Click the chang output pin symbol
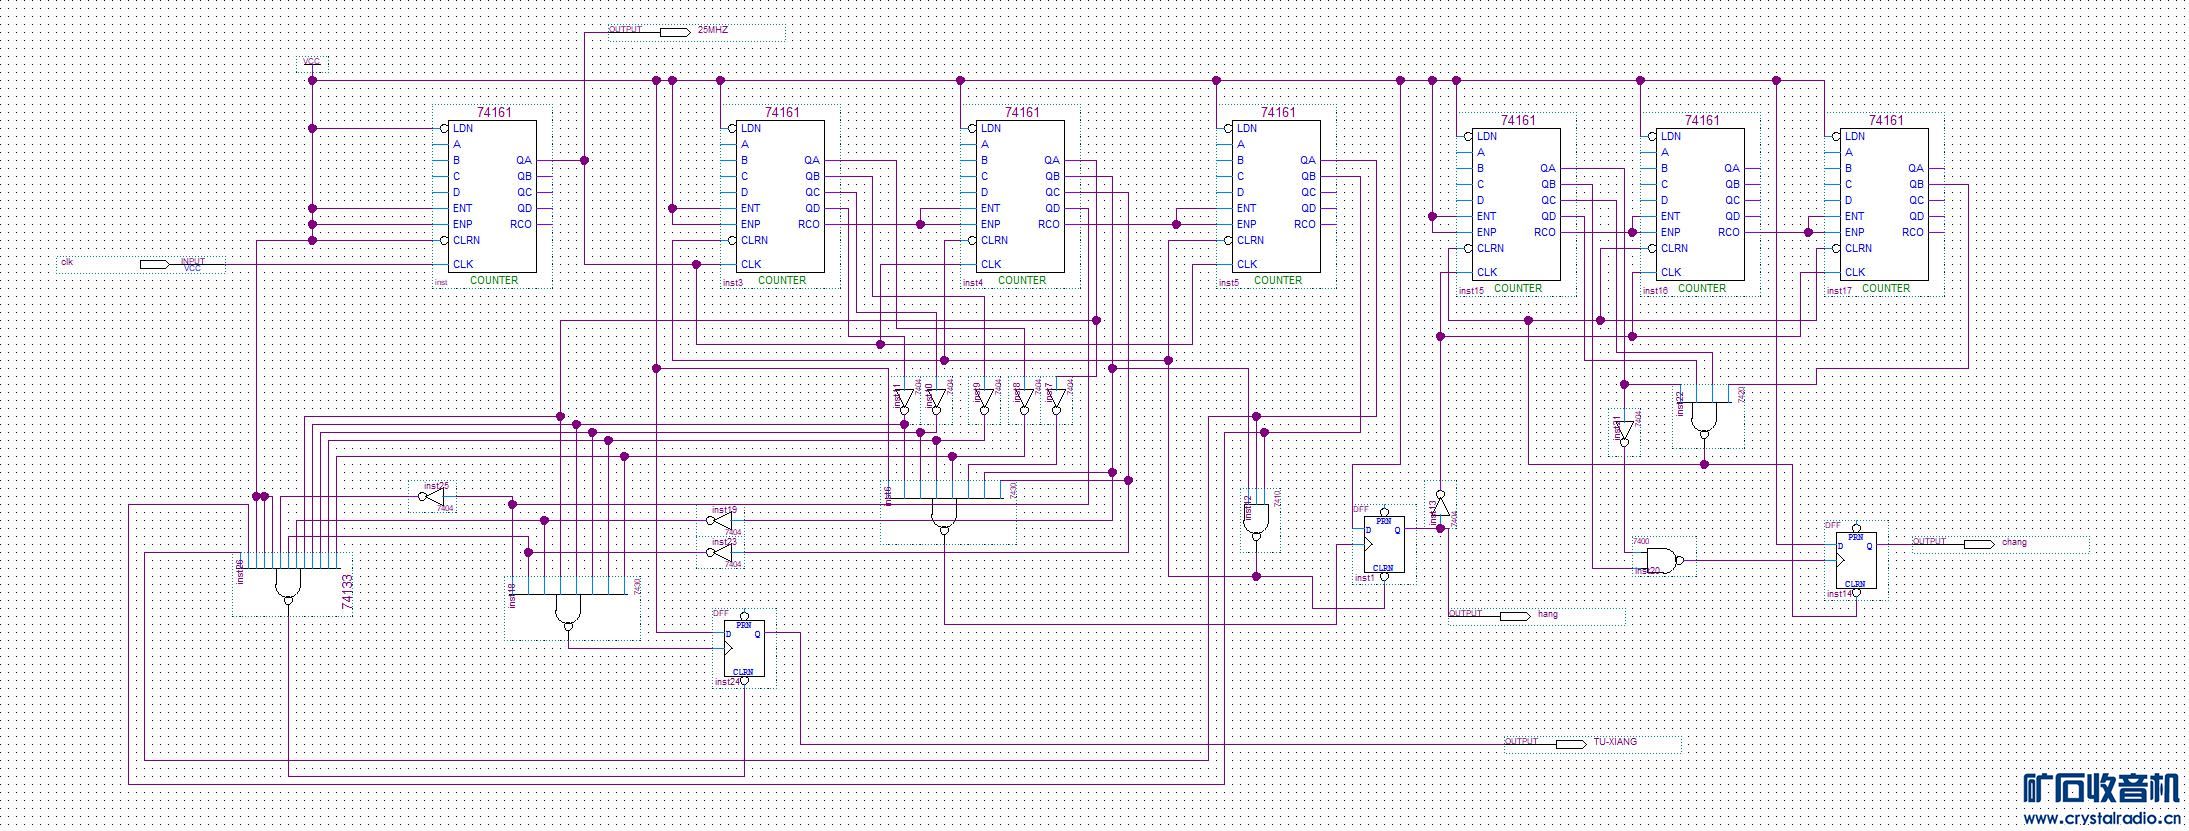 click(1978, 544)
